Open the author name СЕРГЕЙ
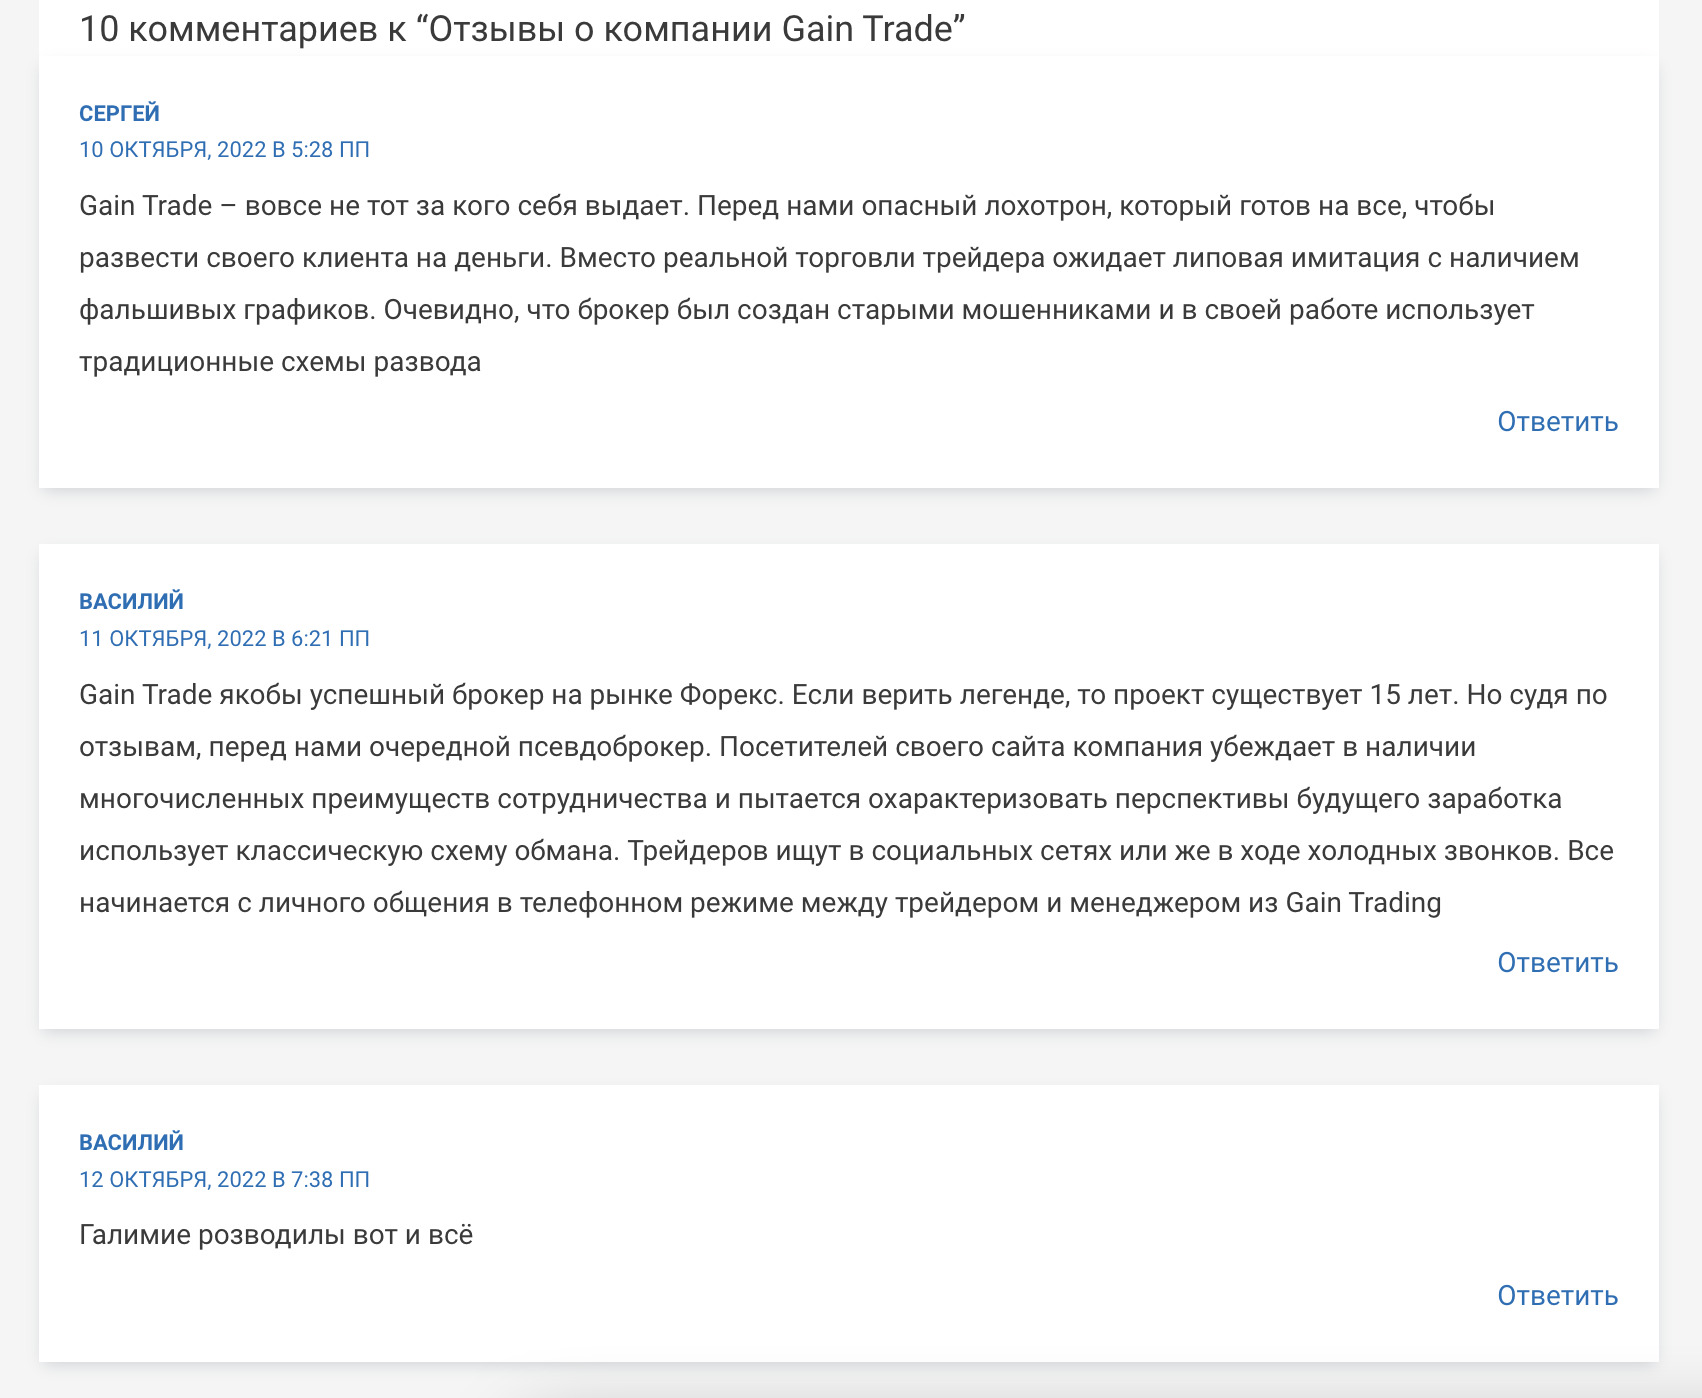Screen dimensions: 1702x1398 pos(119,113)
